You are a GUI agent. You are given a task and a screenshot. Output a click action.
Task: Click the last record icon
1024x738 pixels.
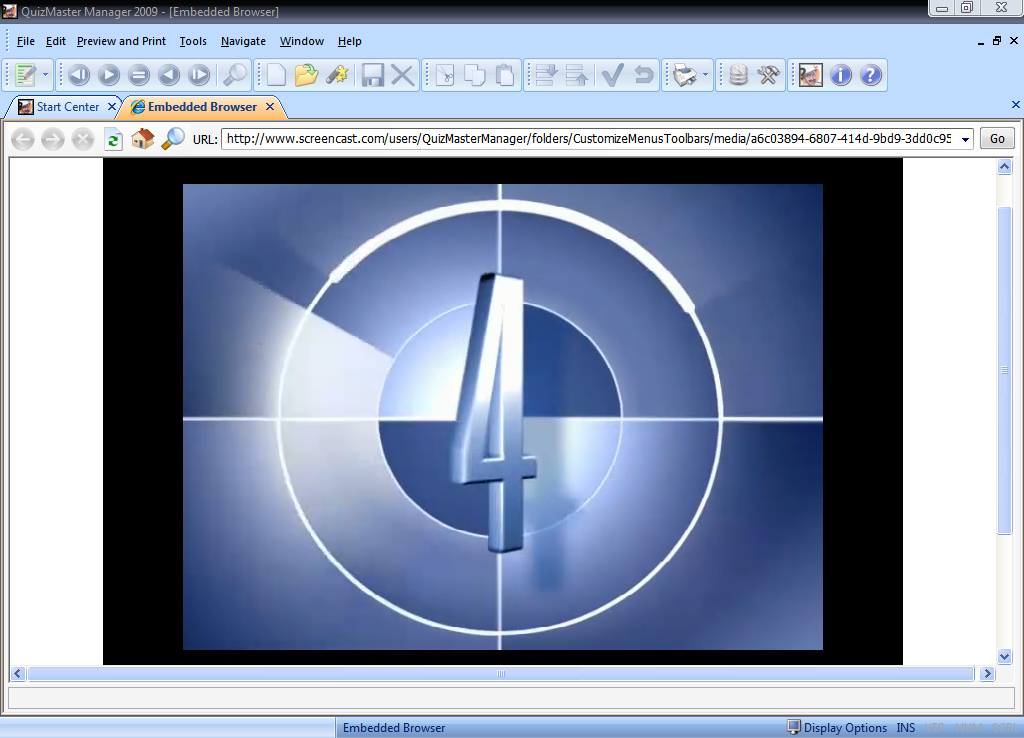click(x=199, y=75)
